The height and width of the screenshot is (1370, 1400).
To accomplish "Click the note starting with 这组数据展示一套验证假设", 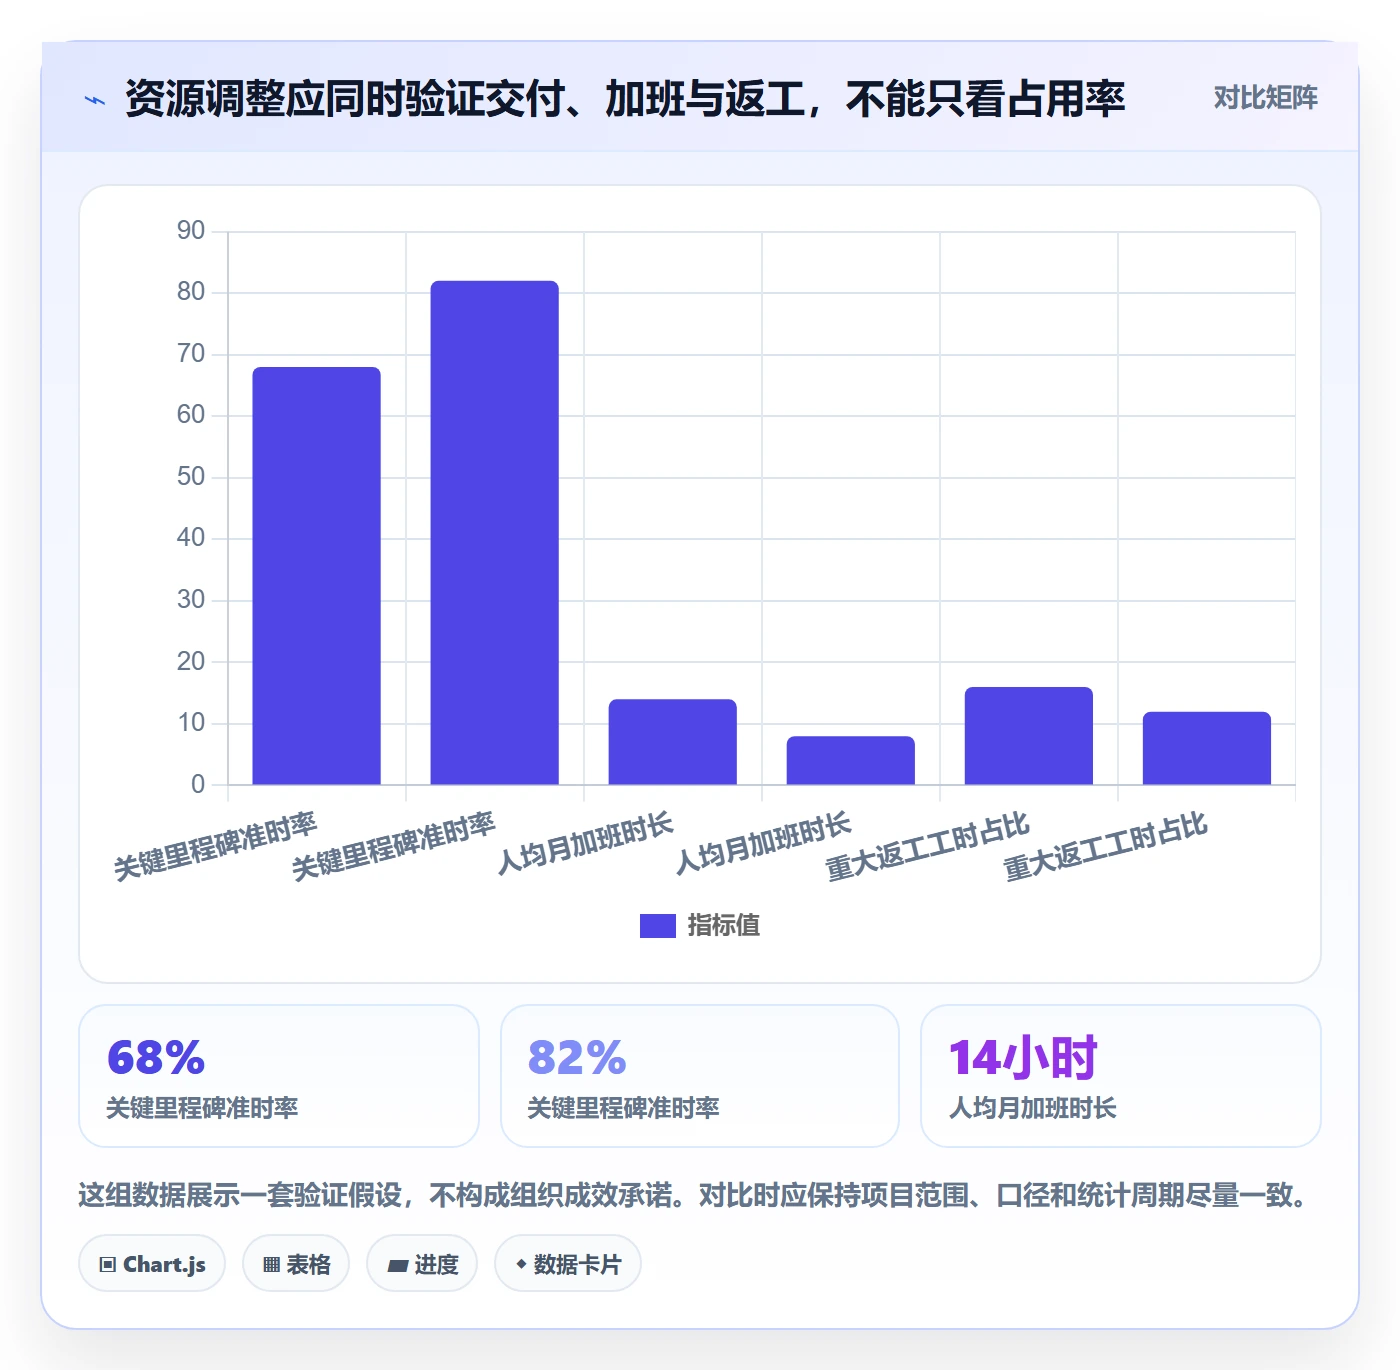I will tap(692, 1195).
